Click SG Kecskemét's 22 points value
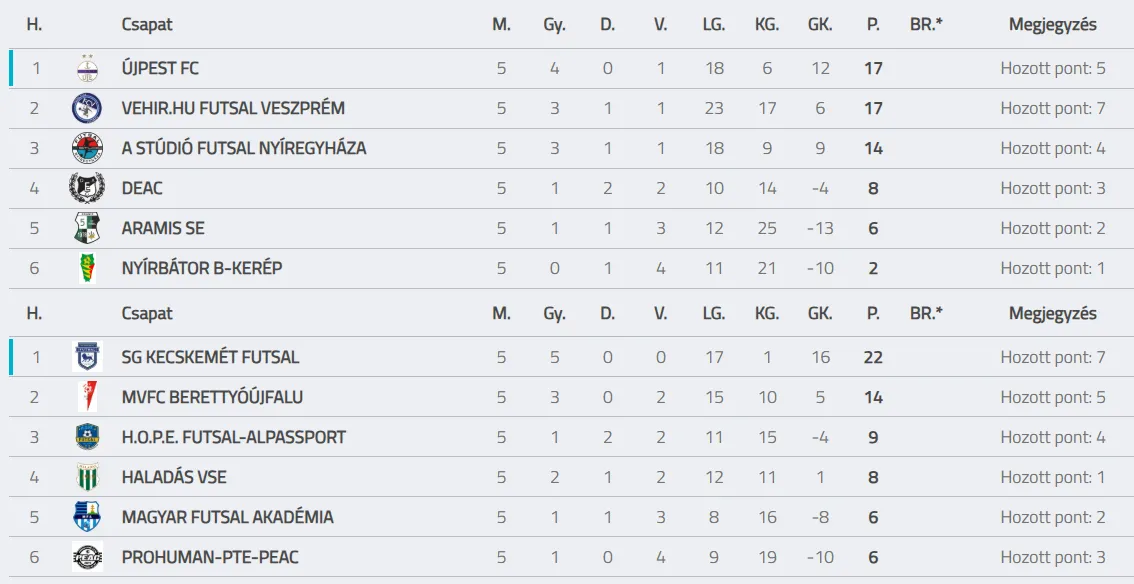Screen dimensions: 1134x584 (x=873, y=357)
